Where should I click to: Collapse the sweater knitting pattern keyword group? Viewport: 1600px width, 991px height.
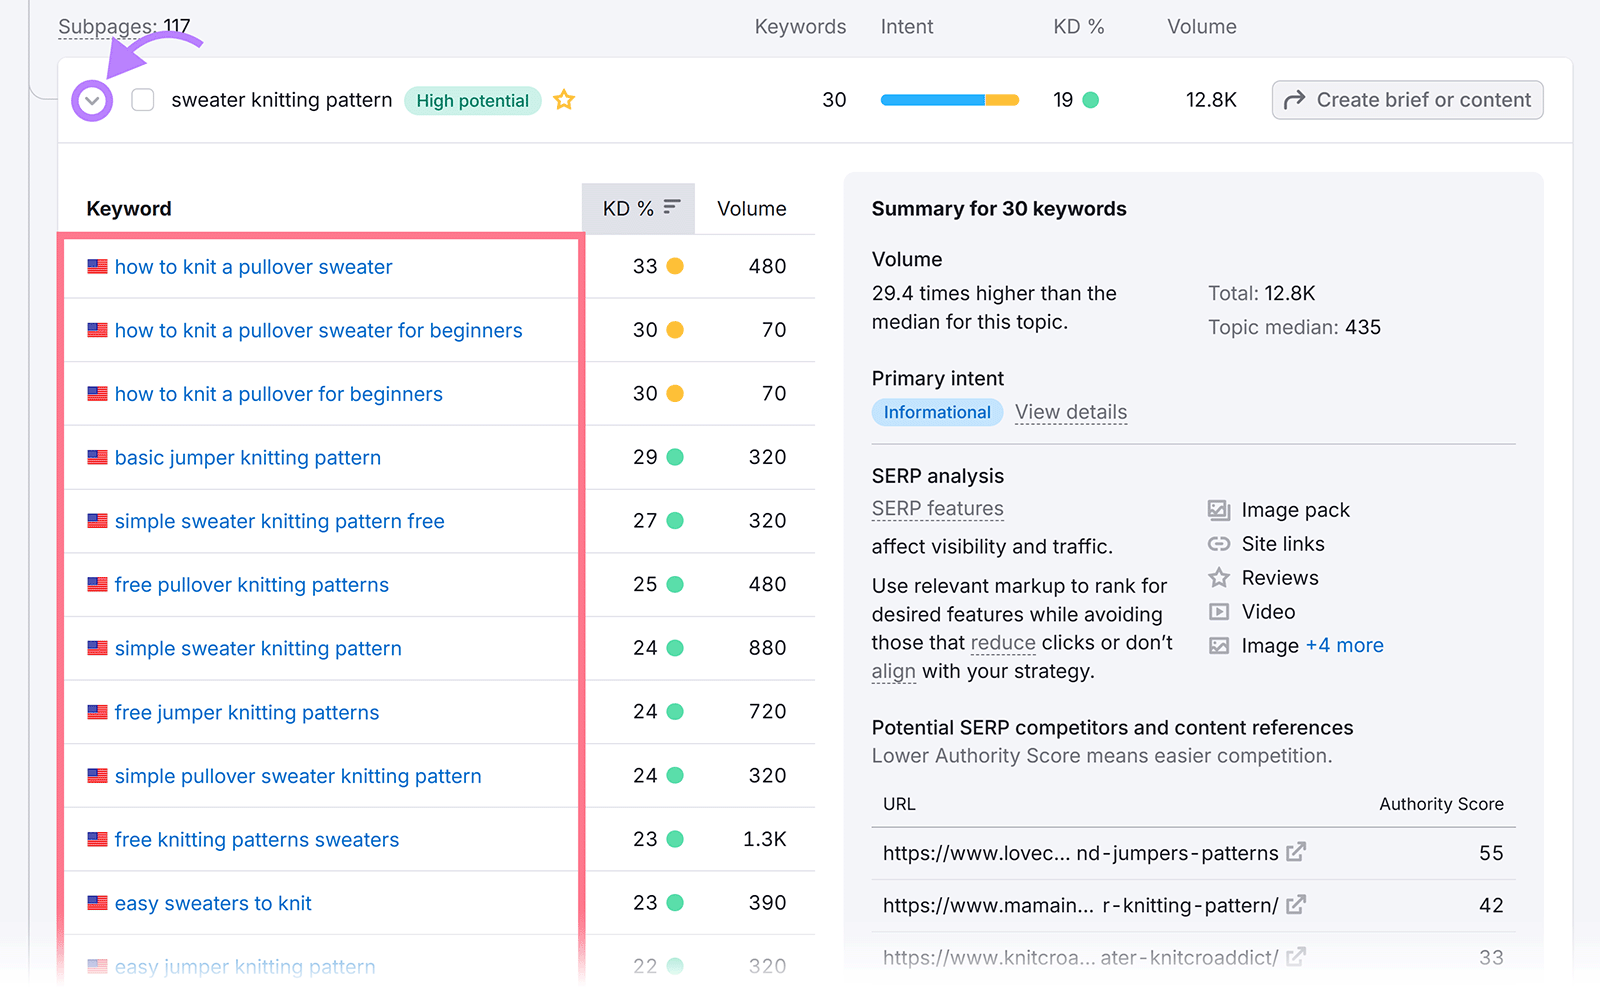91,100
